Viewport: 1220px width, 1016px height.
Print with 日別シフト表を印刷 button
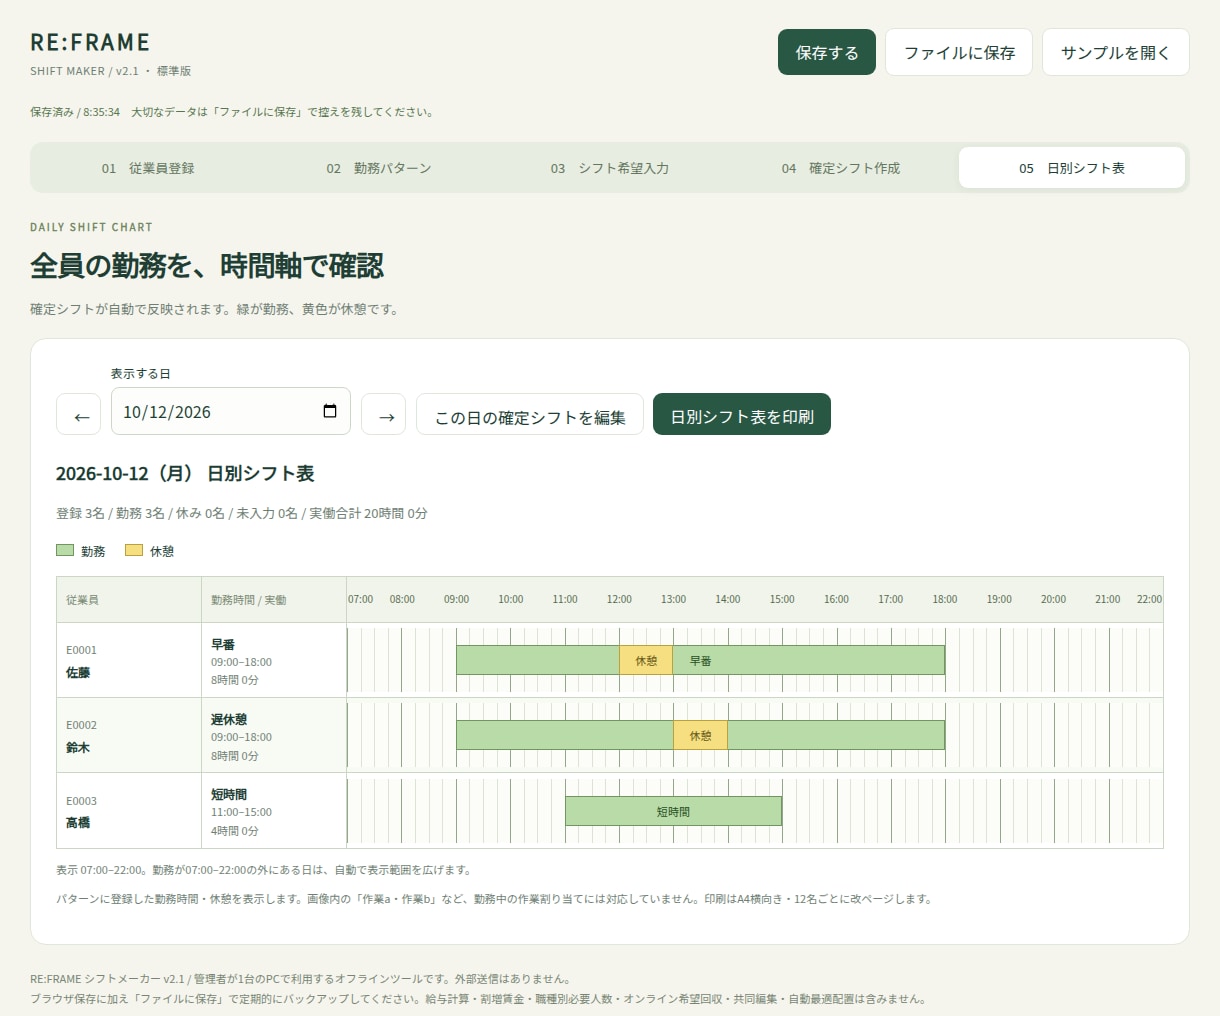742,415
